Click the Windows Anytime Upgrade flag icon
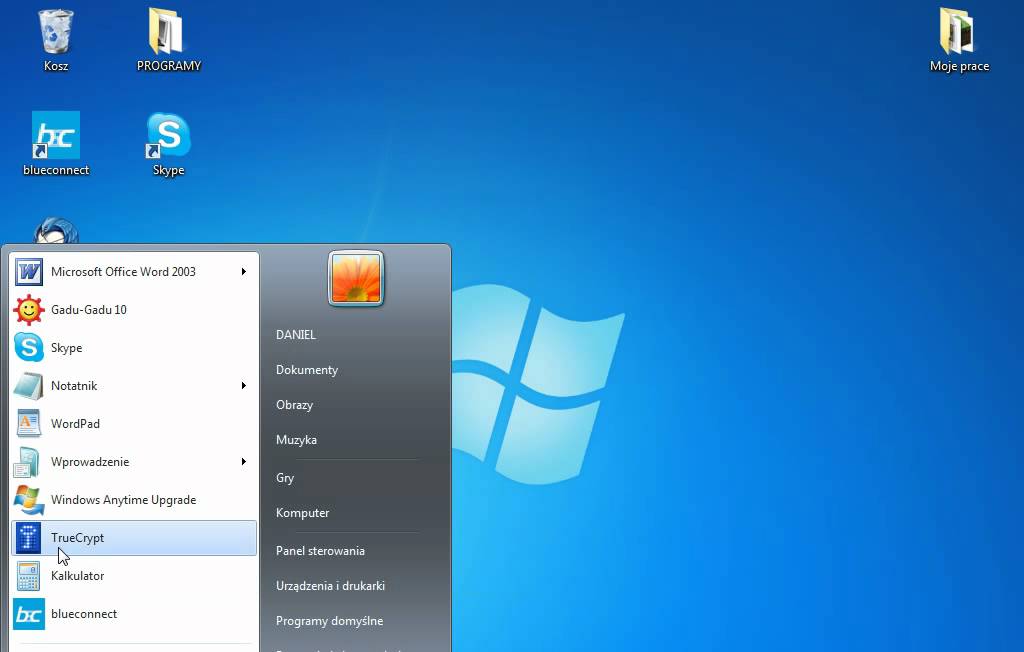The image size is (1024, 652). tap(29, 500)
